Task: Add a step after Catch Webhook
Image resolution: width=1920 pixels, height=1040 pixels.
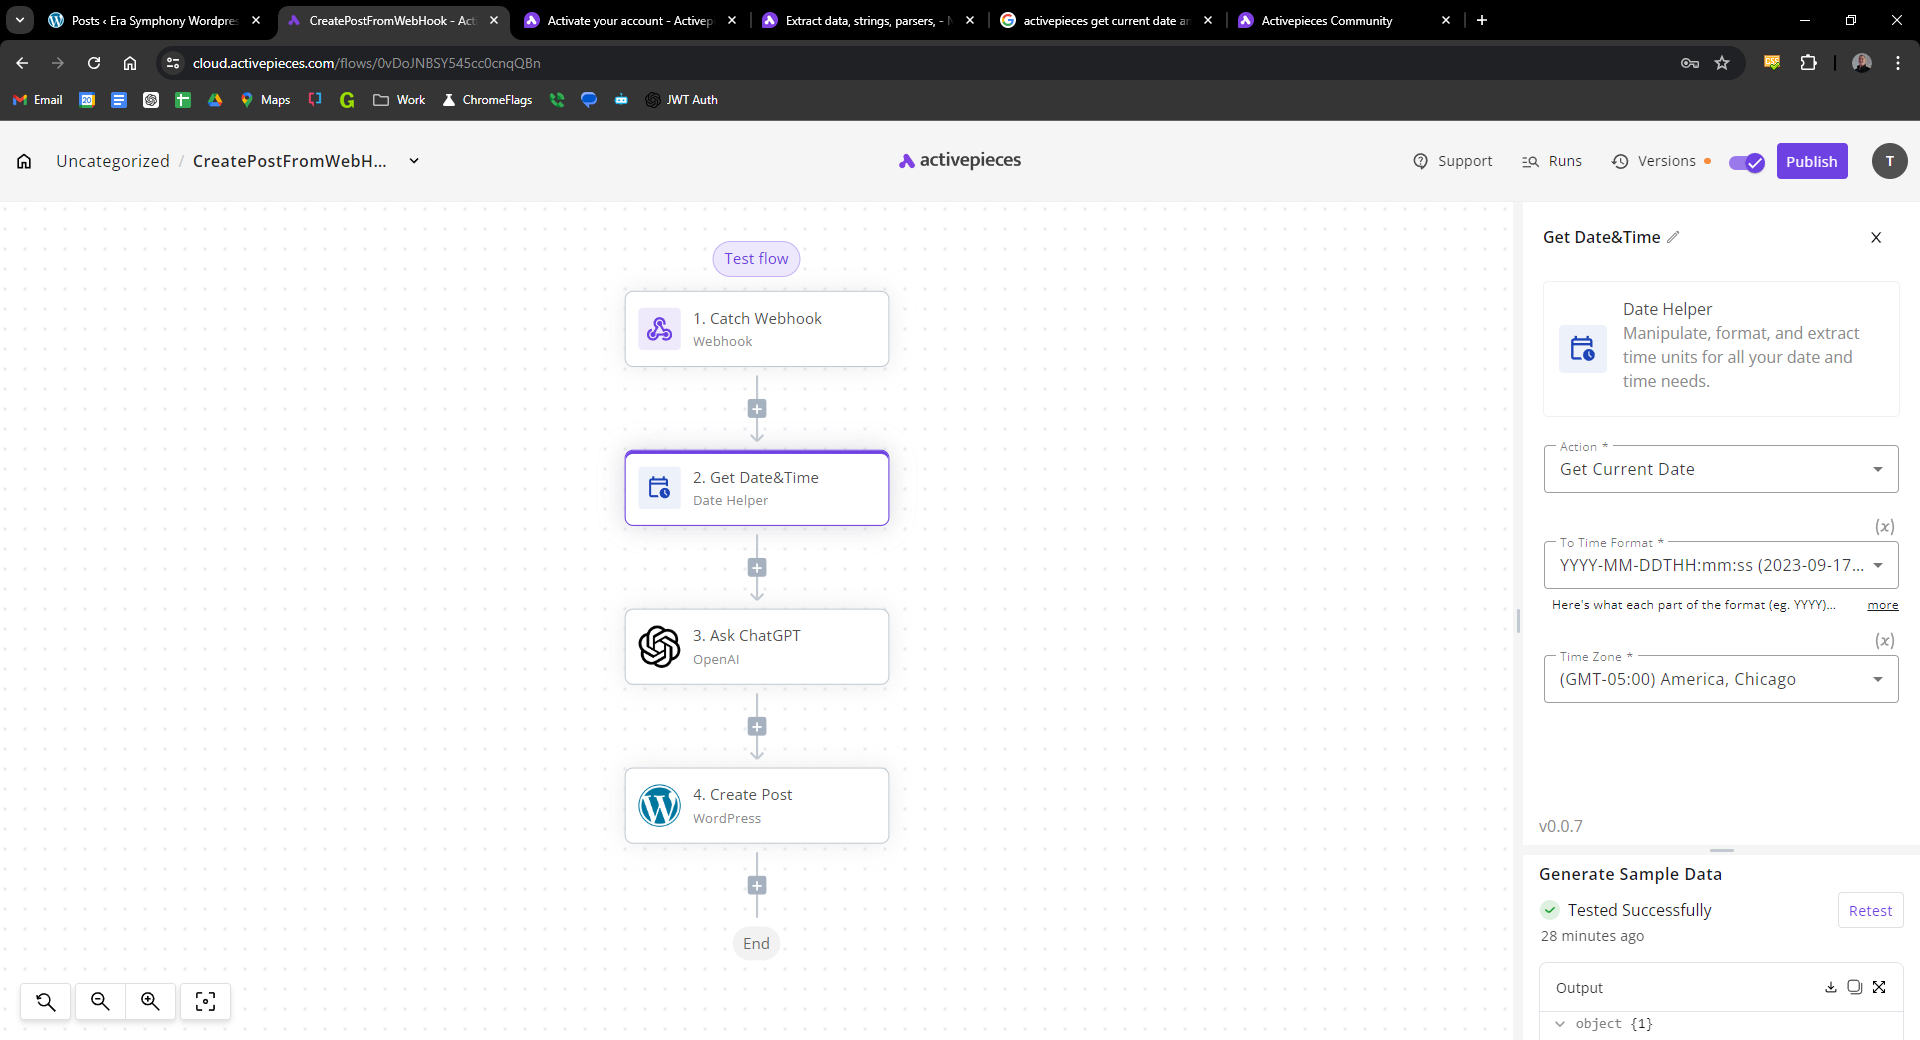Action: 757,409
